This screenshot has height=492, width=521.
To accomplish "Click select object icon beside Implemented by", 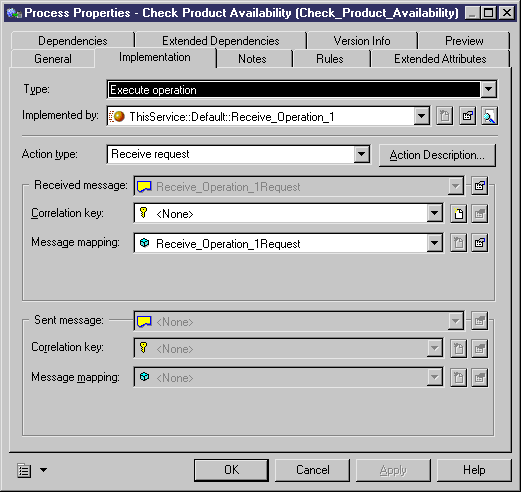I will click(x=489, y=116).
